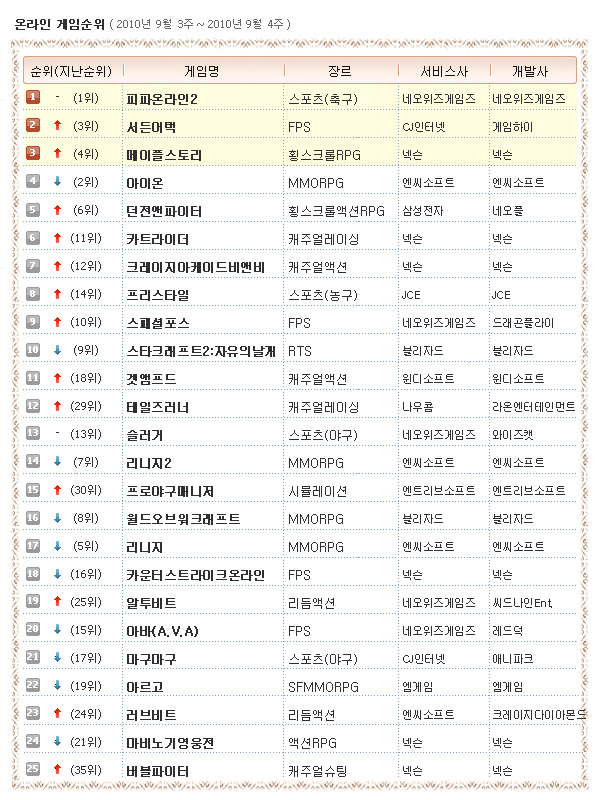
Task: Open the 카운터스트라이크온라인 game entry
Action: (x=196, y=575)
